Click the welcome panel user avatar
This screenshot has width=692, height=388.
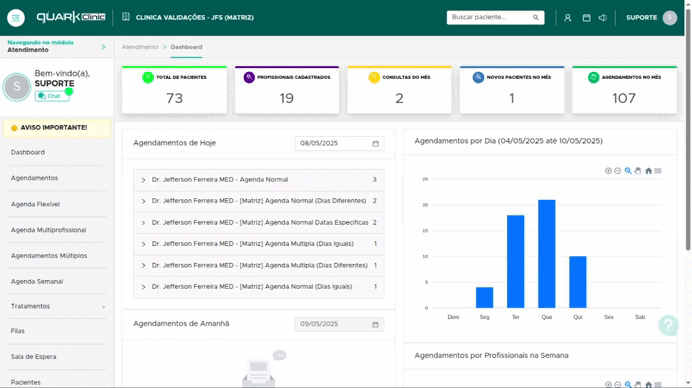click(x=17, y=87)
